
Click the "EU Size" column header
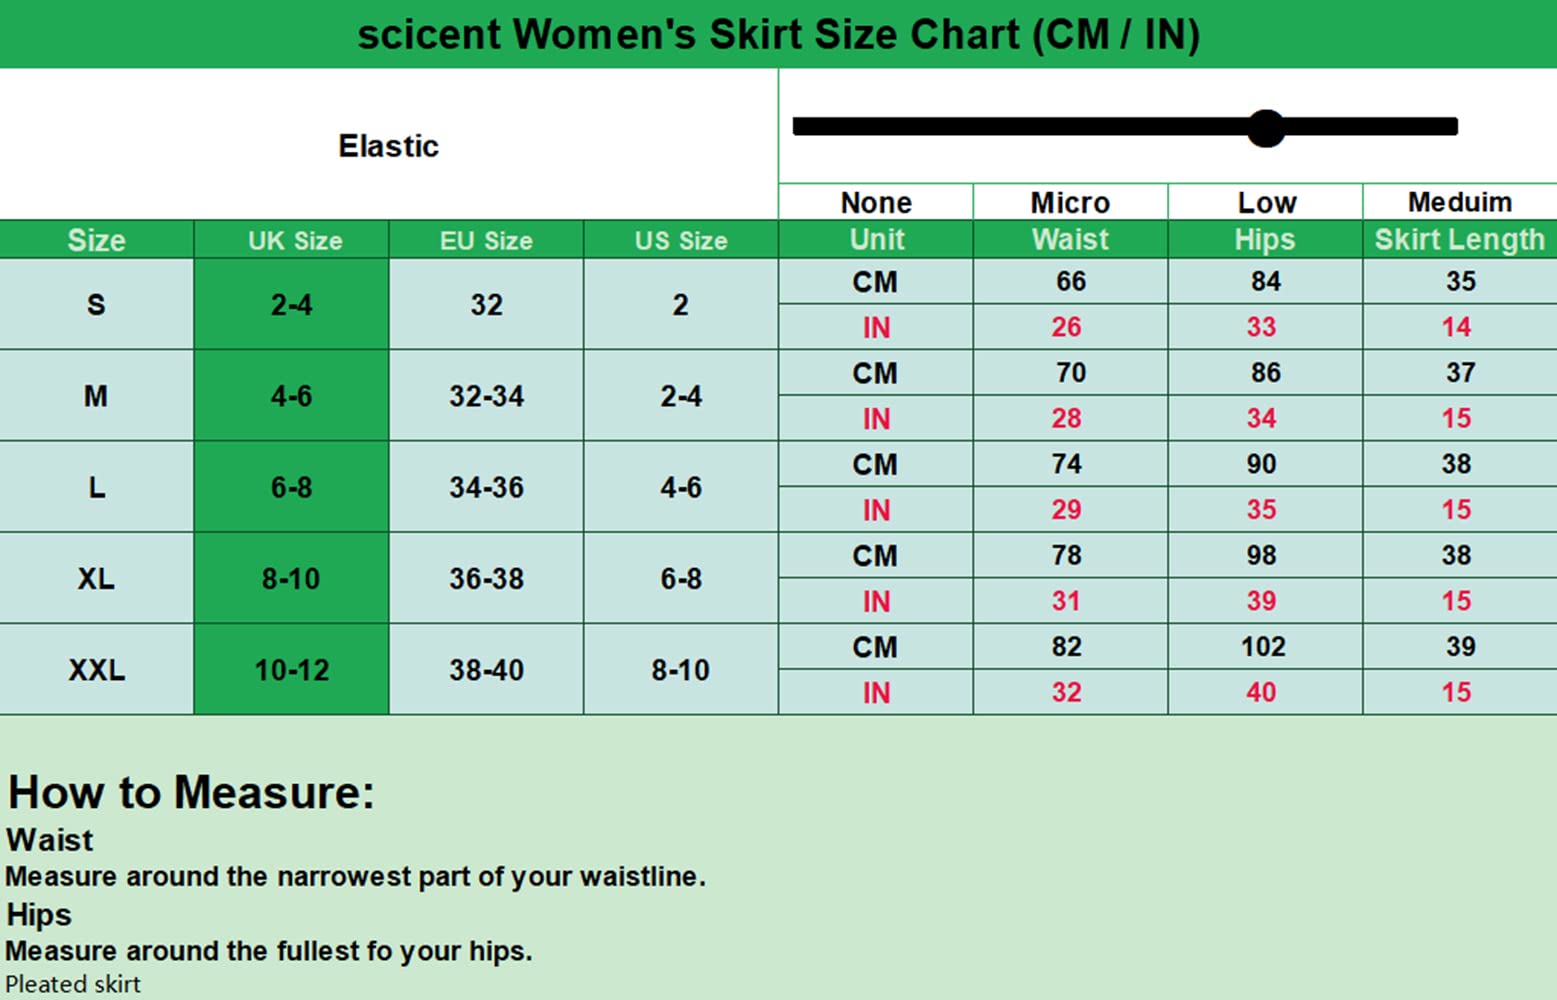pyautogui.click(x=486, y=240)
